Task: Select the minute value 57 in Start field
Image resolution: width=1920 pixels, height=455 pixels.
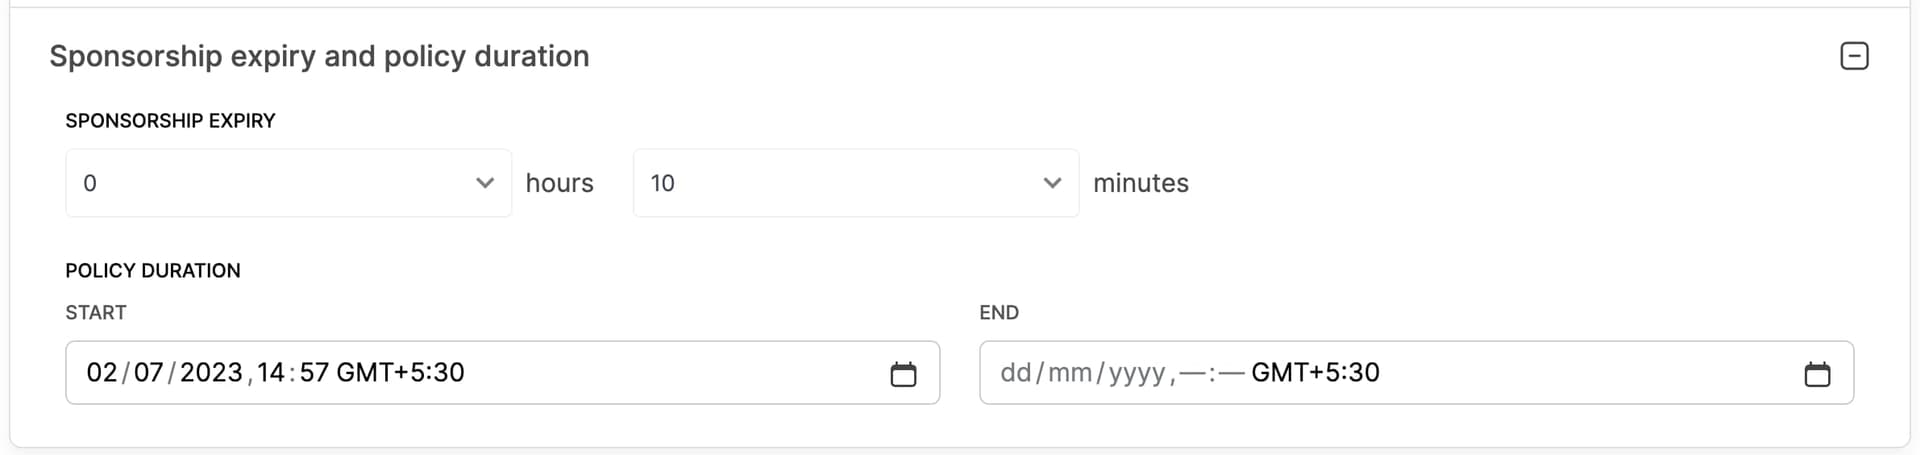Action: (314, 373)
